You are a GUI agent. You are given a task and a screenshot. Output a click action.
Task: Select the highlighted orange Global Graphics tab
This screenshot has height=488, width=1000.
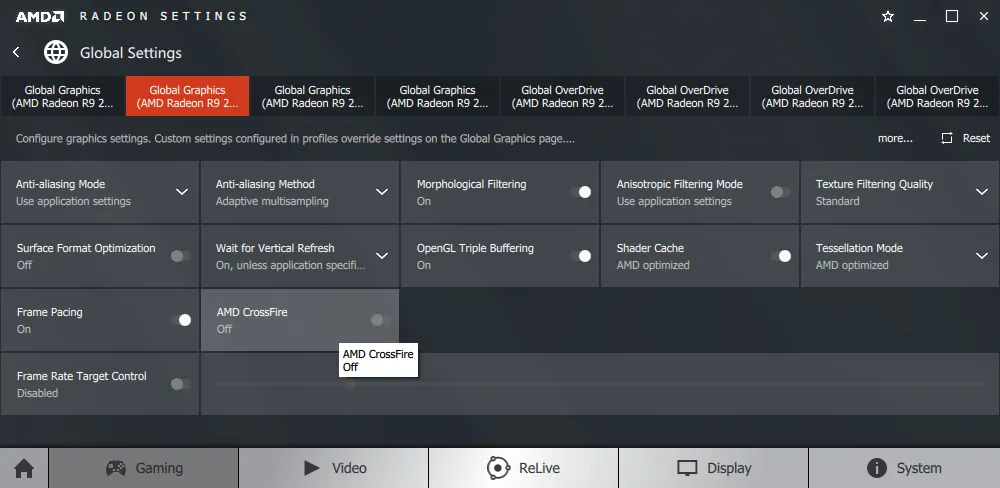pos(188,96)
